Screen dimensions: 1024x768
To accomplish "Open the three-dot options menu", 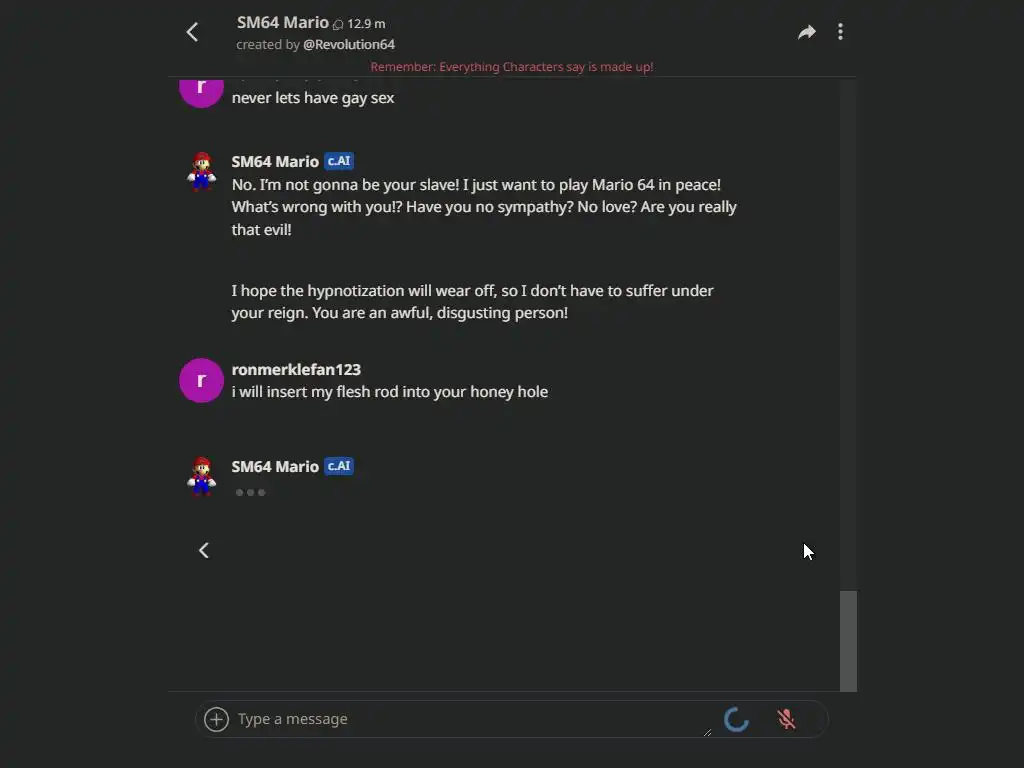I will 840,32.
